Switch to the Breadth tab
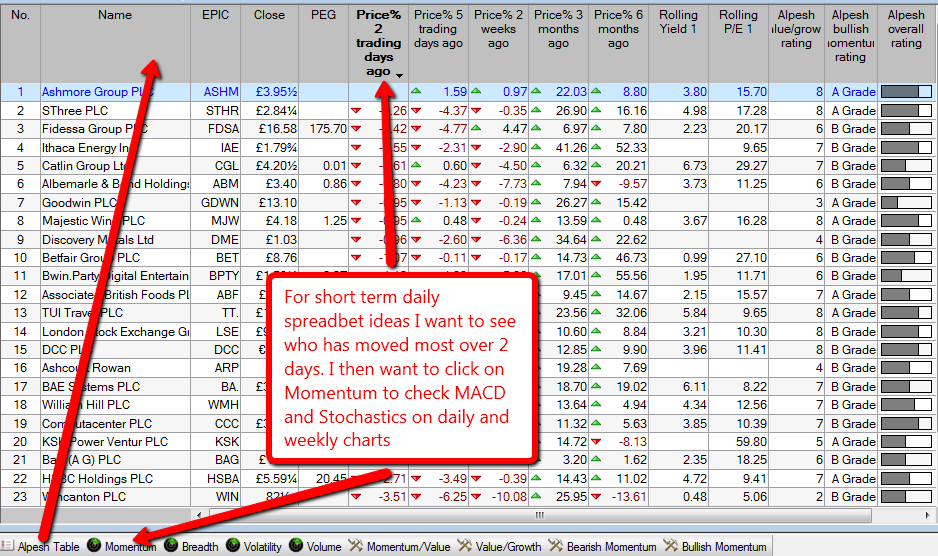This screenshot has width=938, height=556. tap(191, 546)
